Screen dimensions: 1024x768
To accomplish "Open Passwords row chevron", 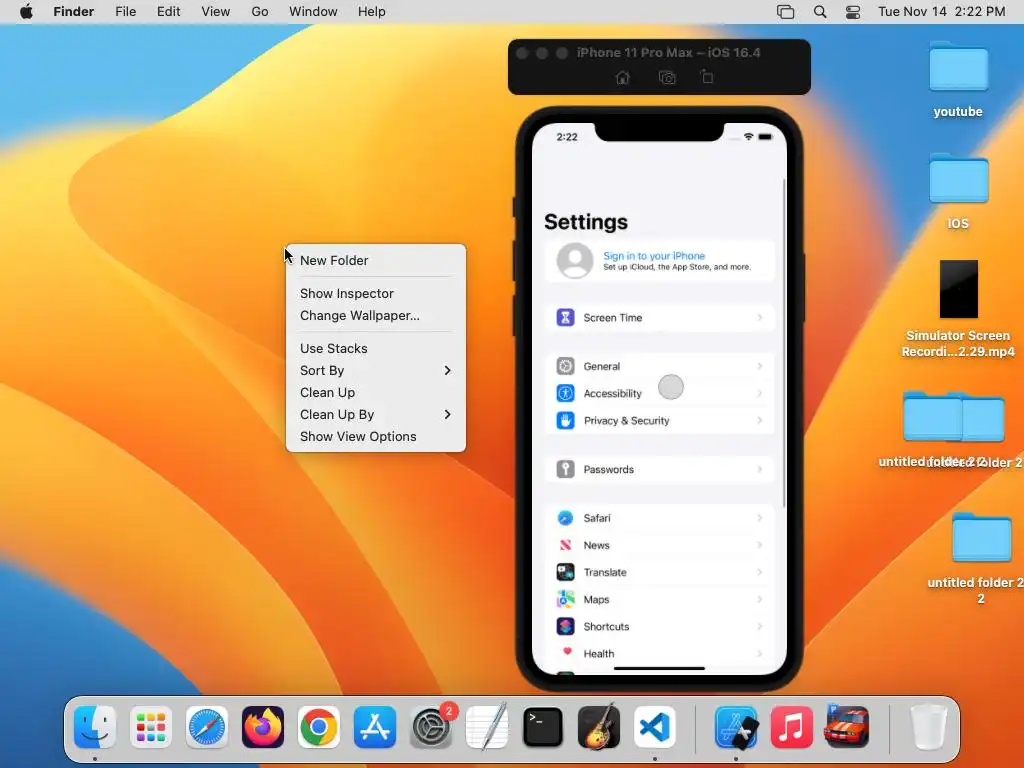I will 760,469.
